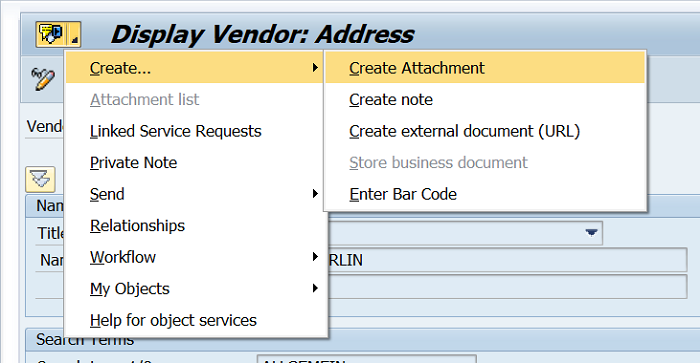Expand the Workflow submenu arrow

[x=315, y=256]
